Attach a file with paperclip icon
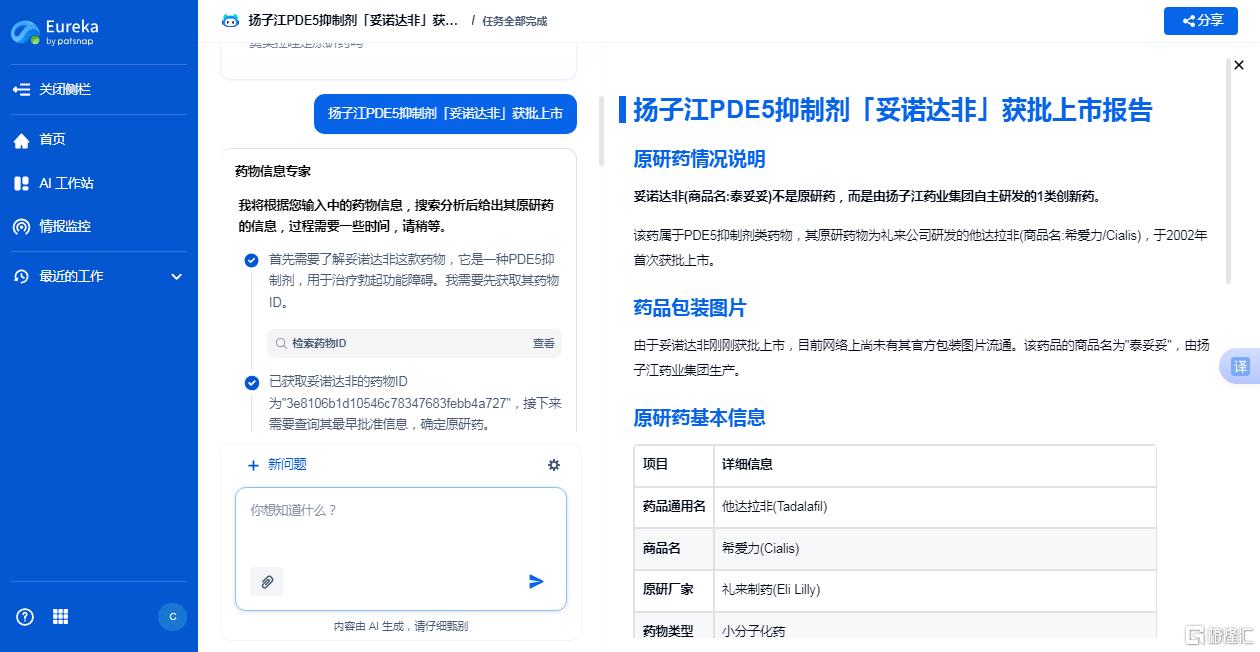The width and height of the screenshot is (1260, 652). click(267, 582)
